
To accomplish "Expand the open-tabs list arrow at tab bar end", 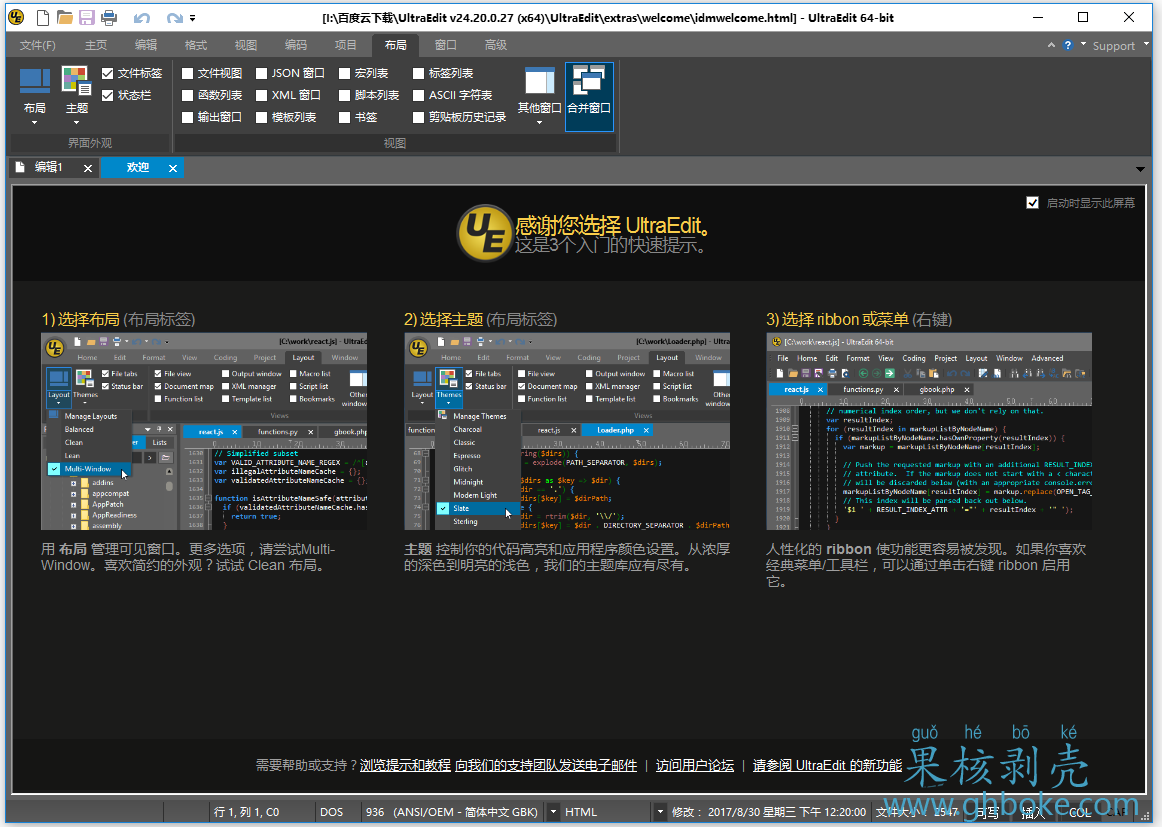I will click(x=1140, y=170).
